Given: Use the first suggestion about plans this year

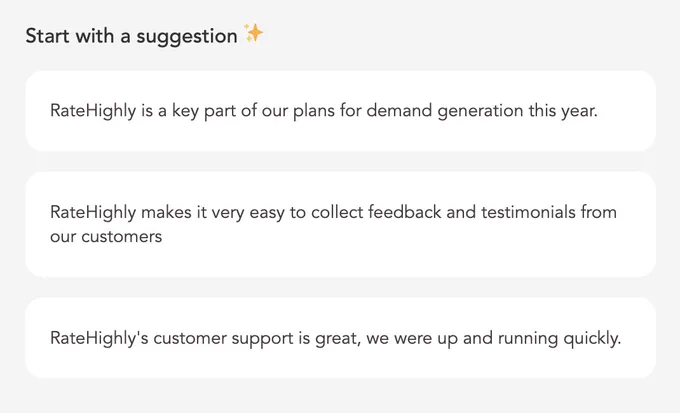Looking at the screenshot, I should point(340,111).
